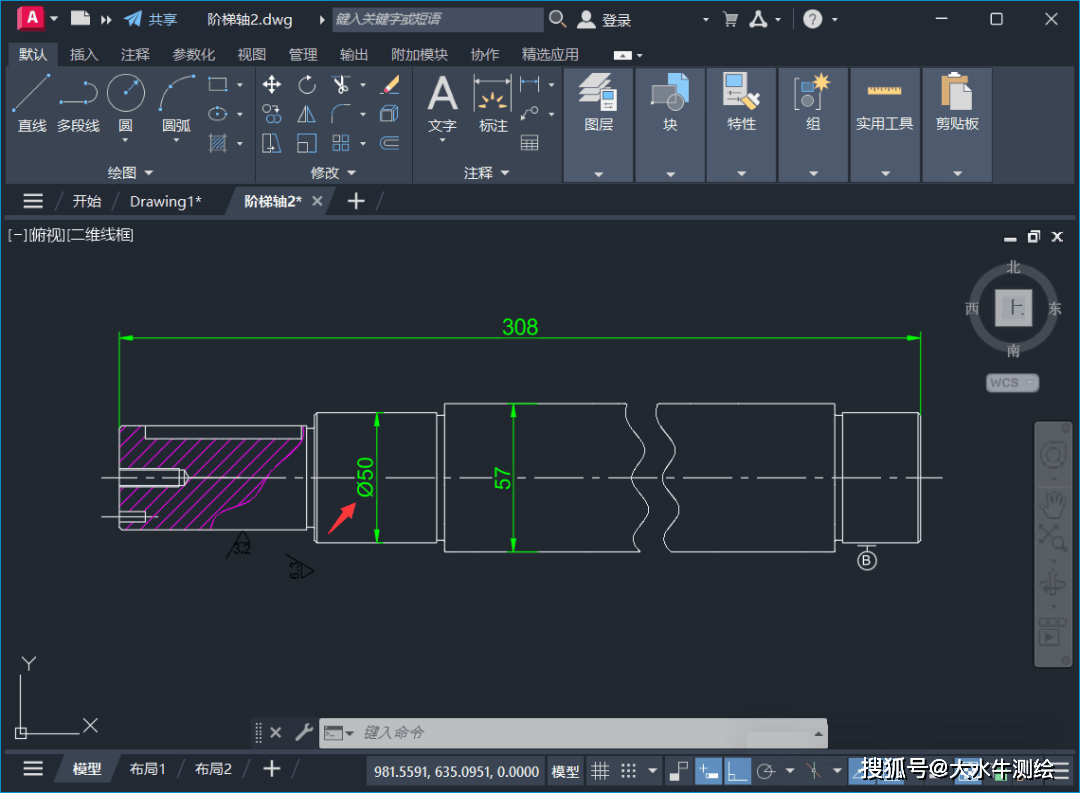Open the Text (文字) tool

pos(442,102)
